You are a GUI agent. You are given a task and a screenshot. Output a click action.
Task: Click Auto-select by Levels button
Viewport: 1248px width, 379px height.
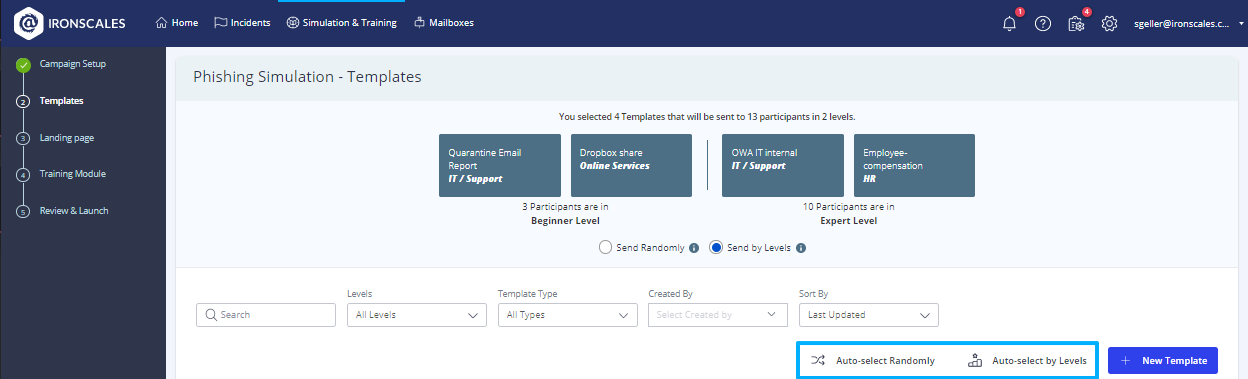(1027, 360)
